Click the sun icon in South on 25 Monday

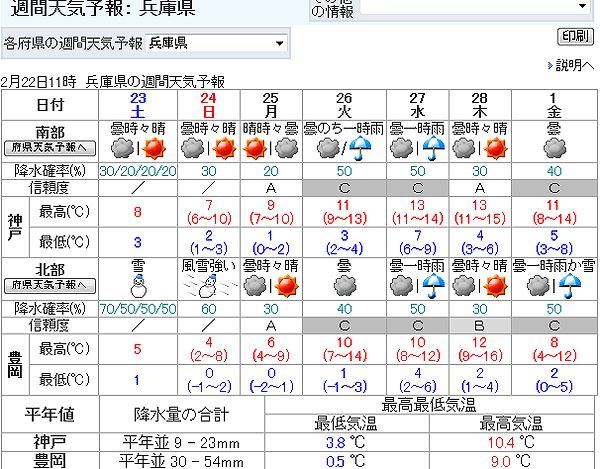pos(254,148)
